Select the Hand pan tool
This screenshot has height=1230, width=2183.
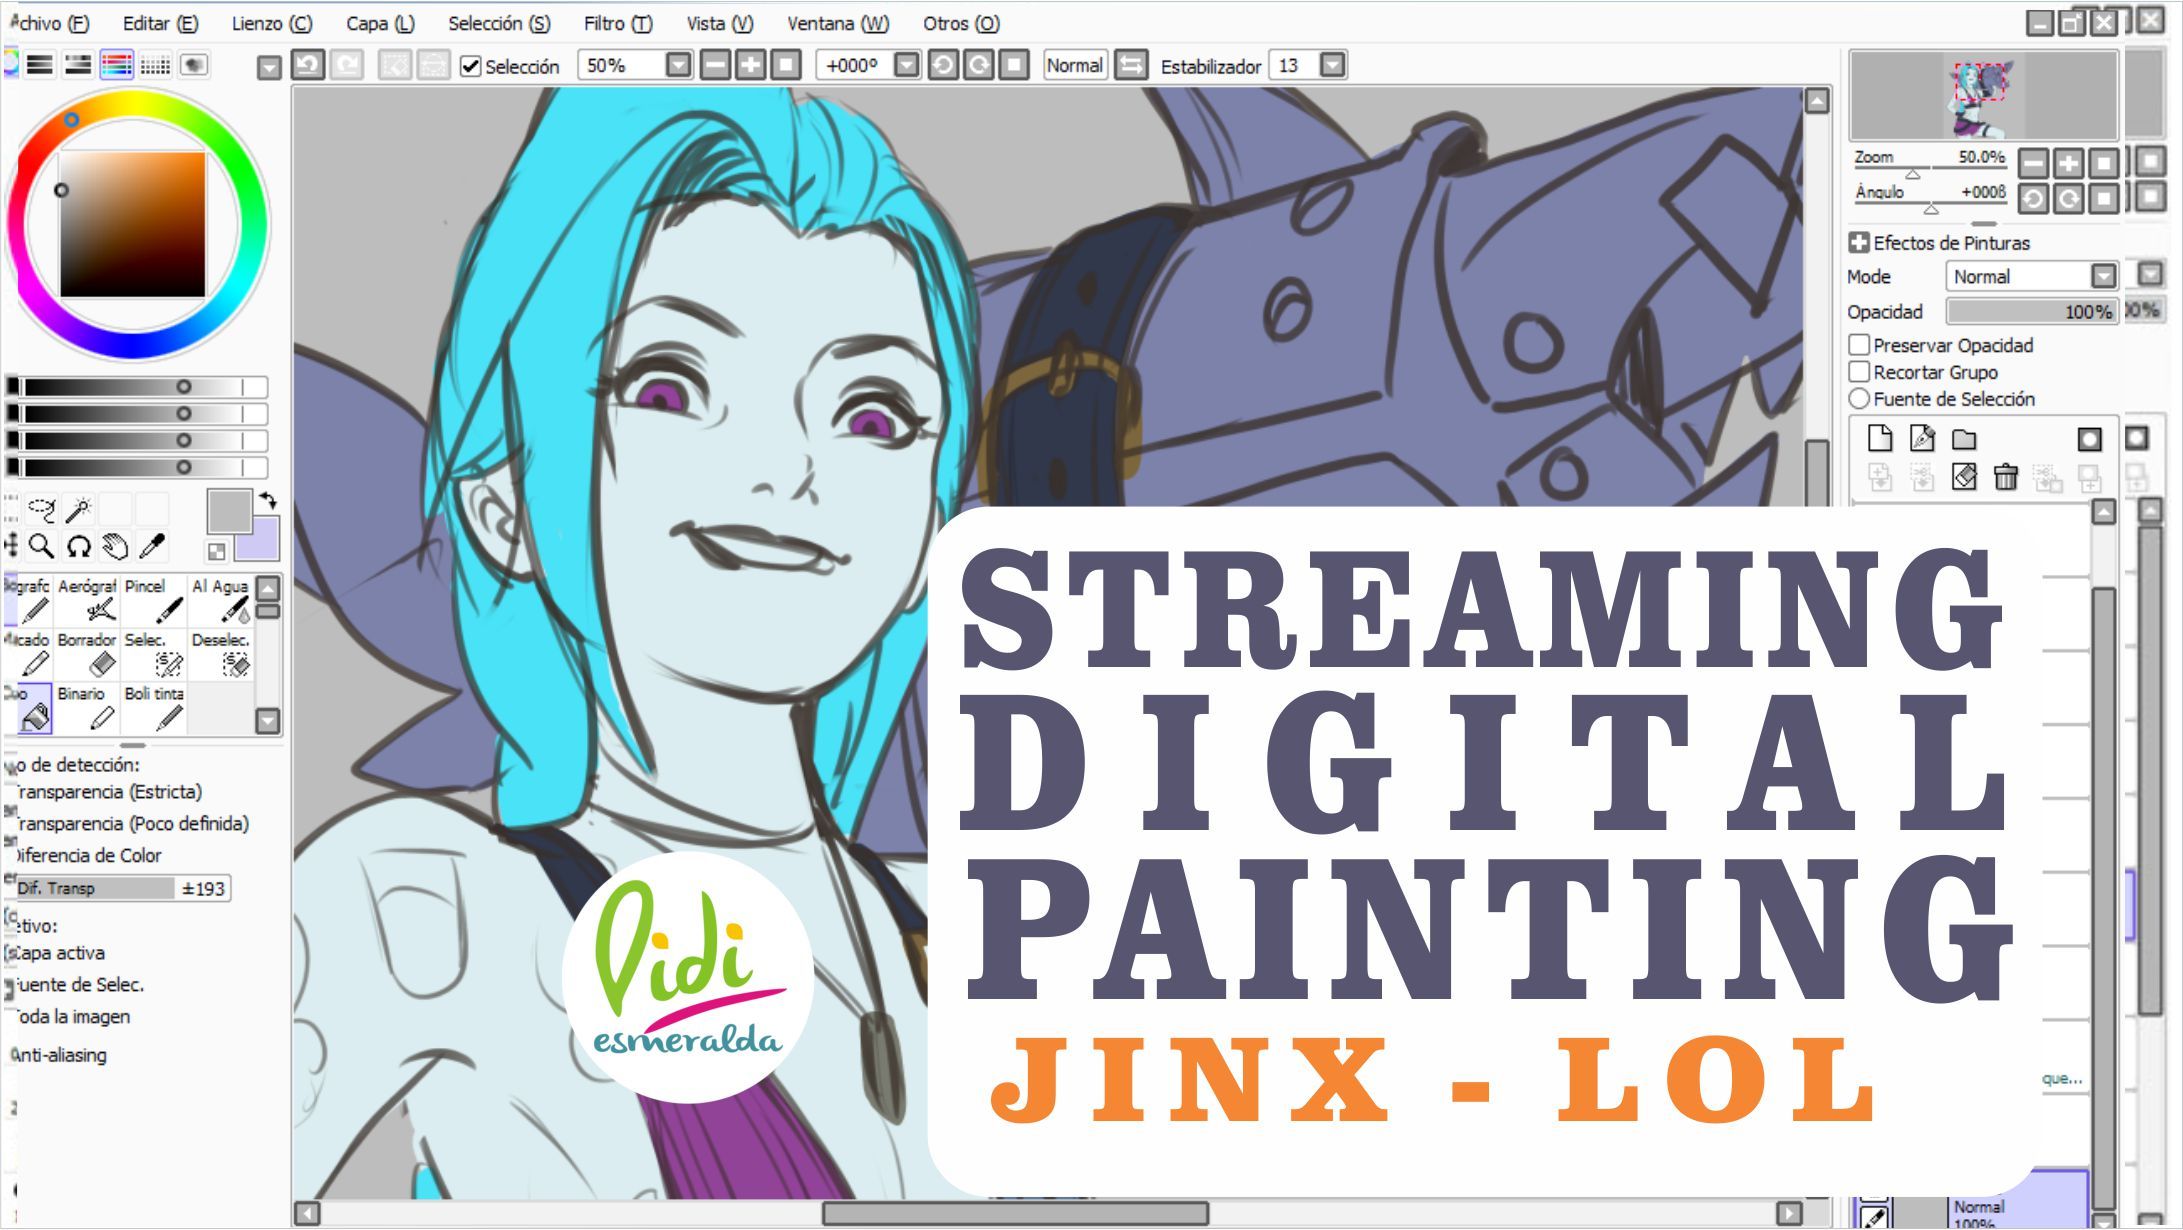coord(116,546)
